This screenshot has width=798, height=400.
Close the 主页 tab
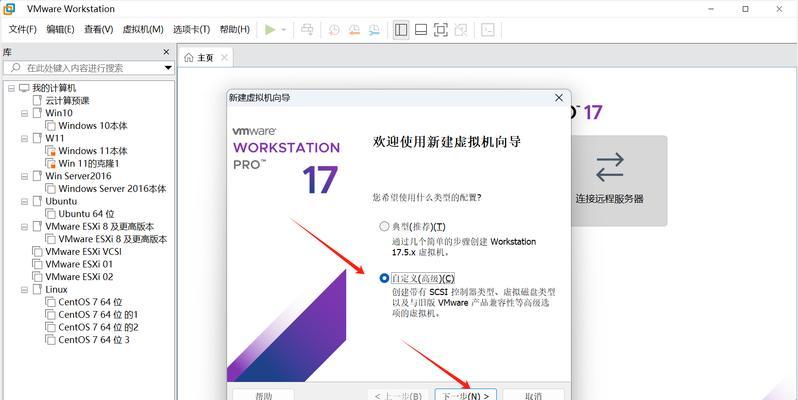coord(224,58)
